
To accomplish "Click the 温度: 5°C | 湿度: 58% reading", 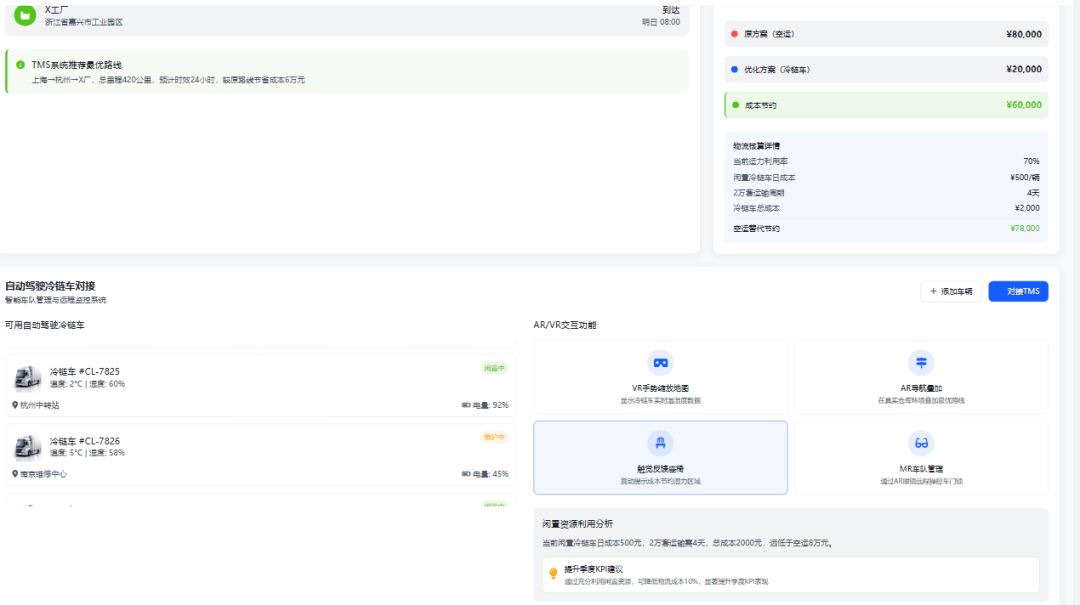I will 87,453.
